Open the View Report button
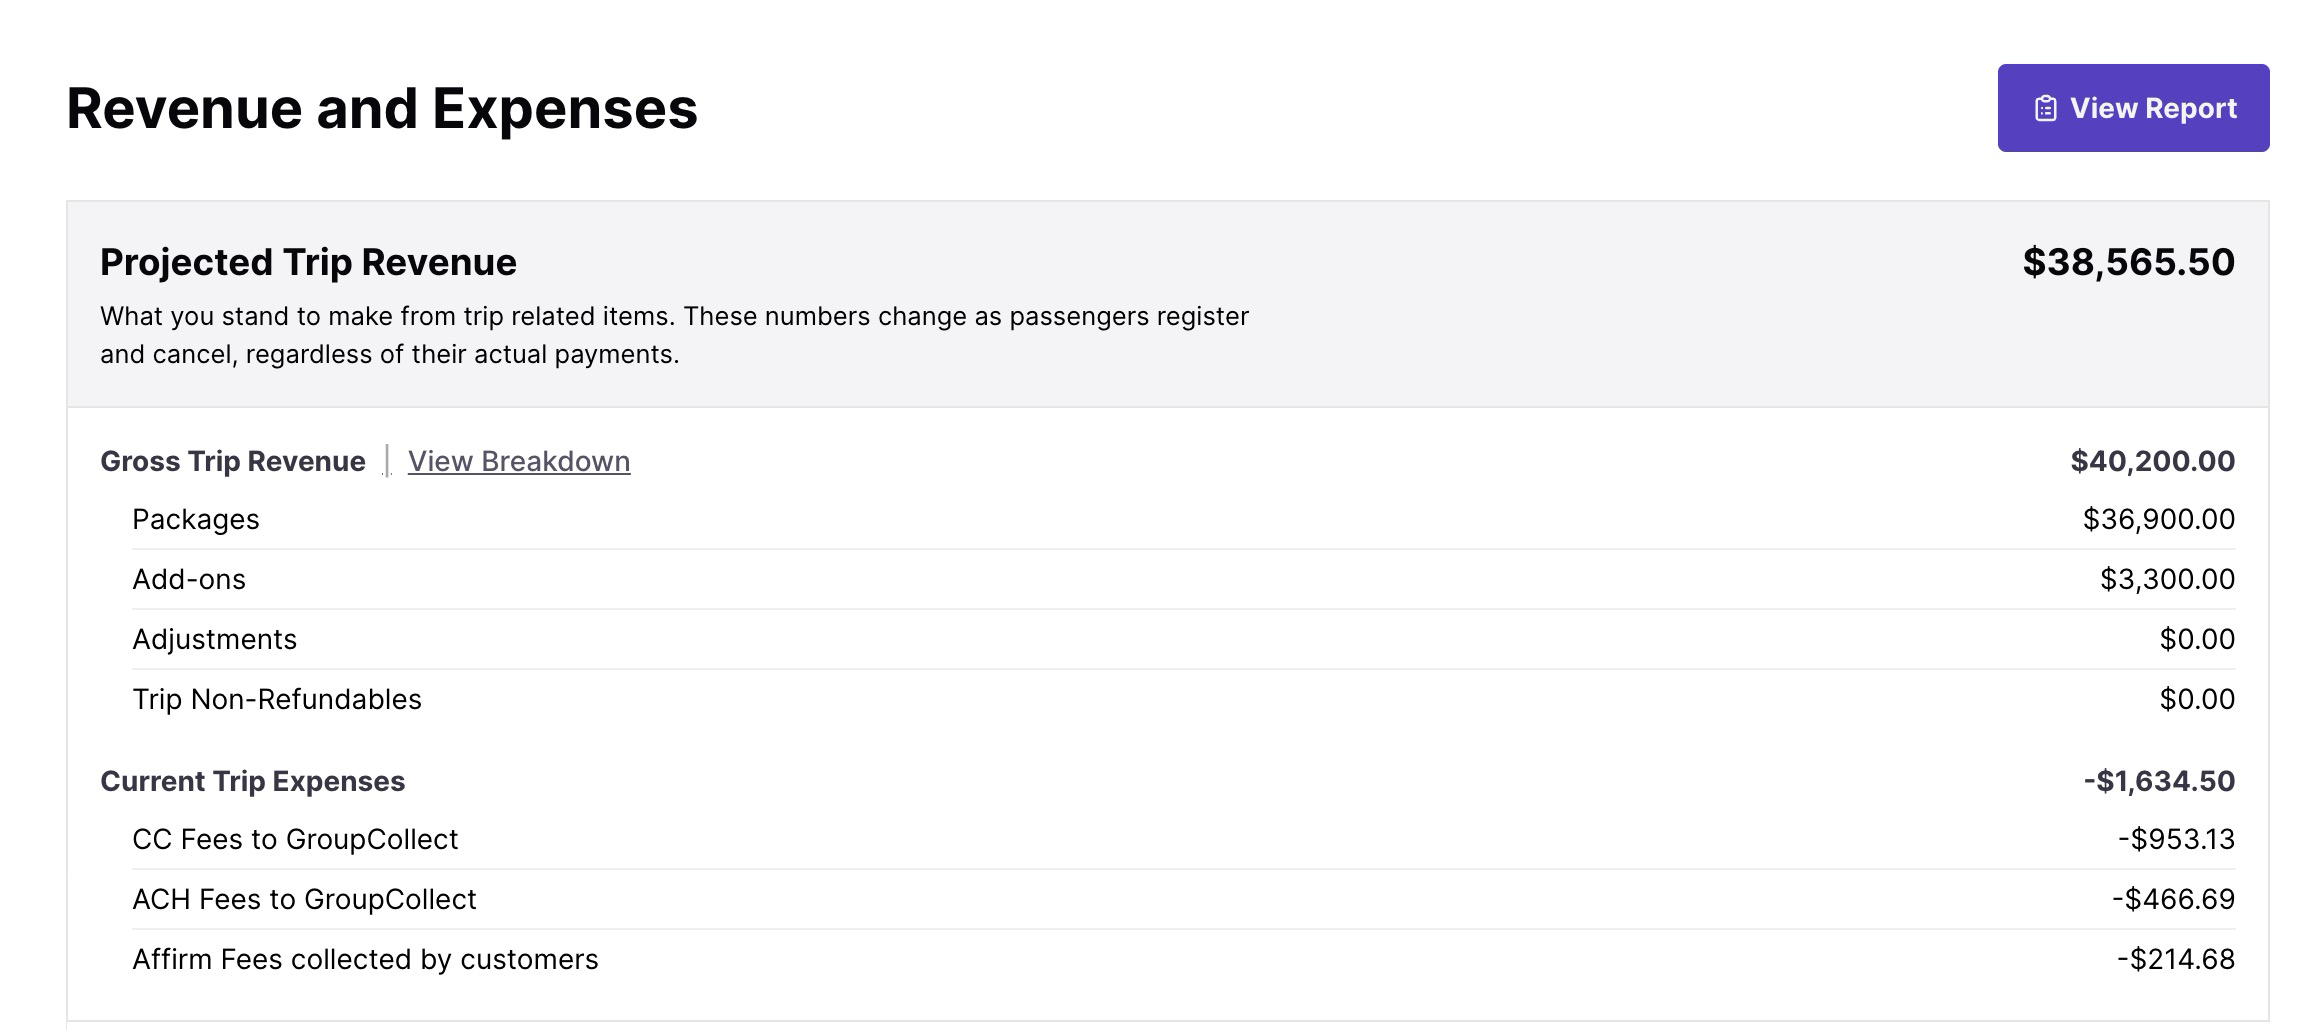2300x1030 pixels. [x=2133, y=108]
